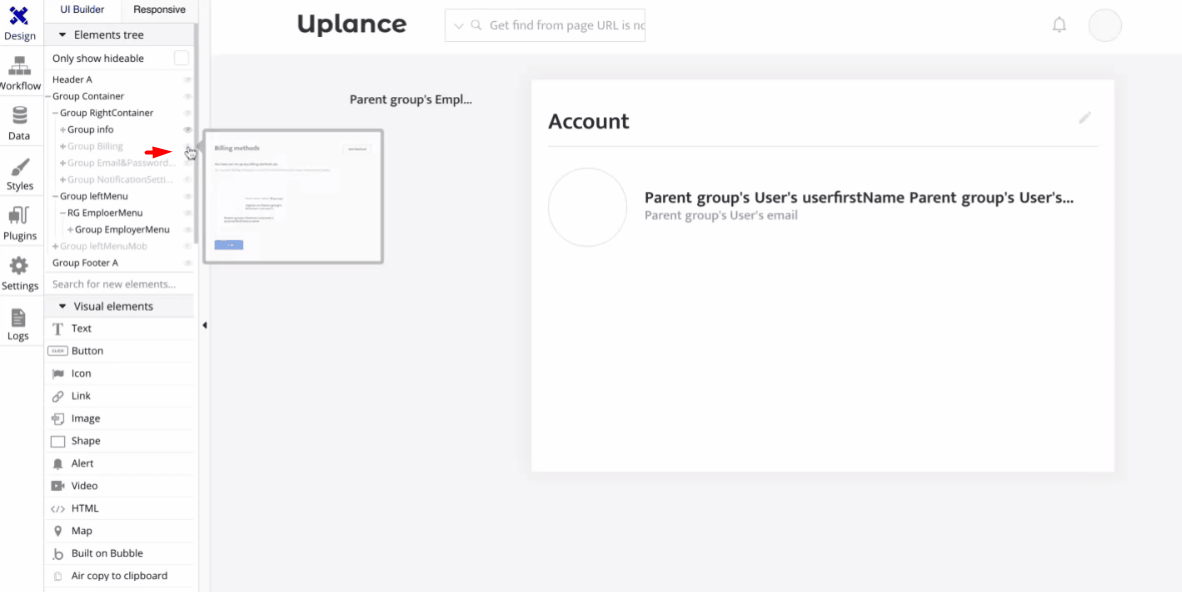This screenshot has width=1182, height=592.
Task: Open the Logs section
Action: point(19,324)
